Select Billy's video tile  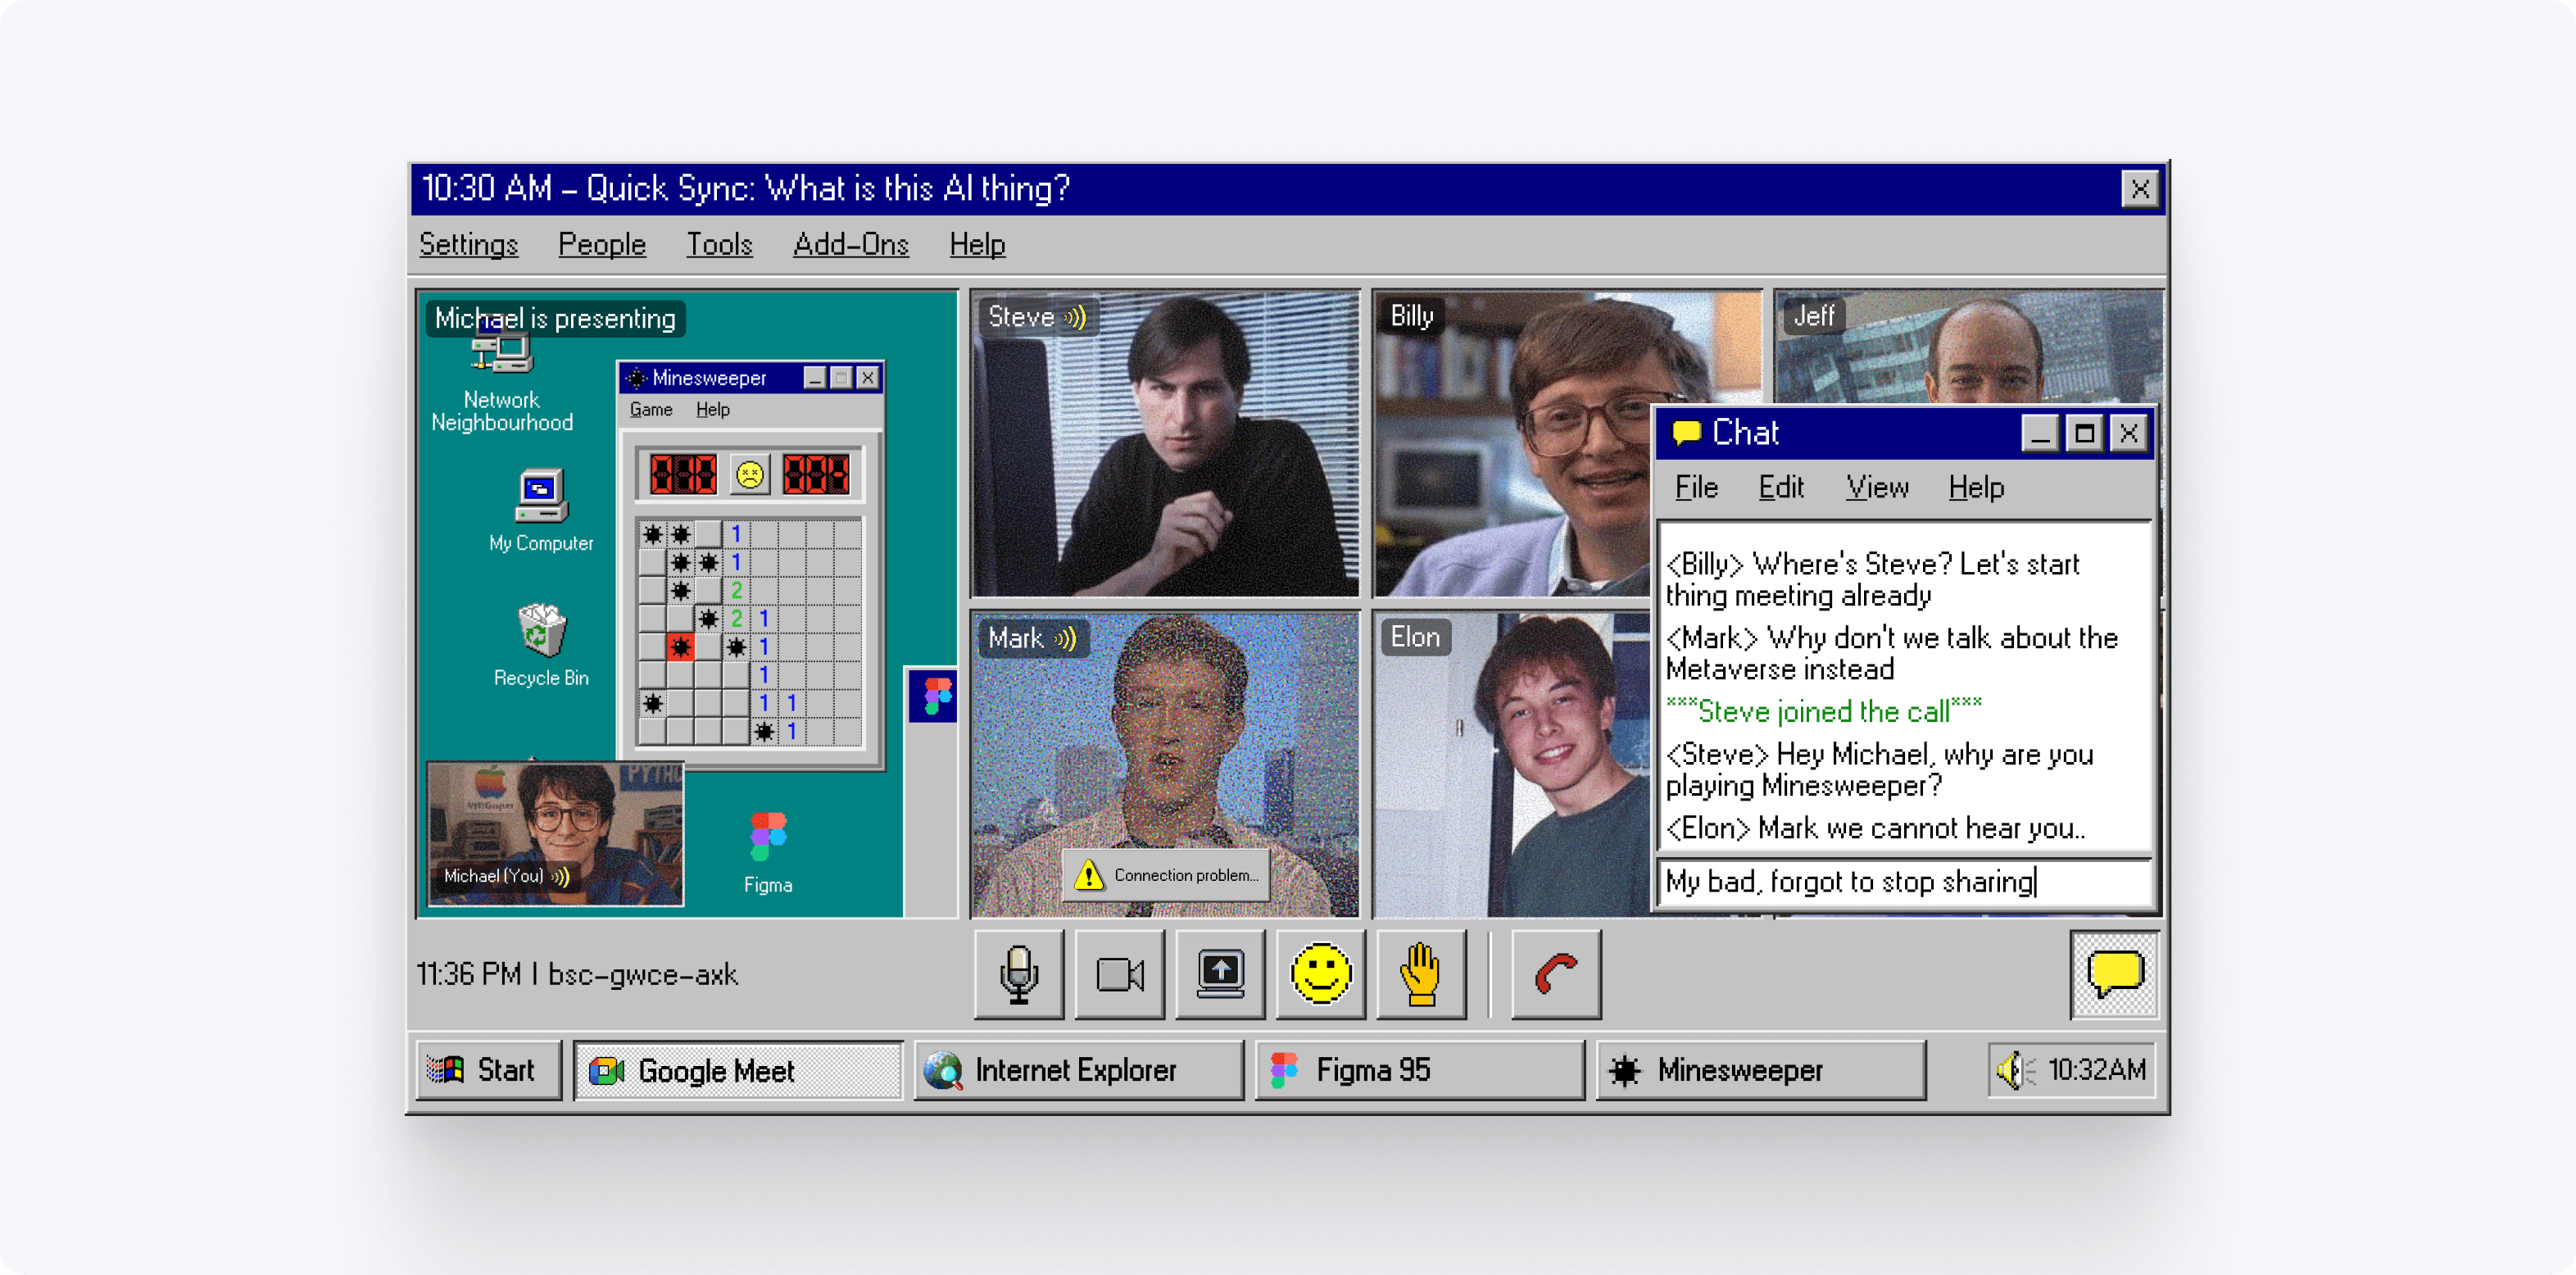click(x=1512, y=444)
